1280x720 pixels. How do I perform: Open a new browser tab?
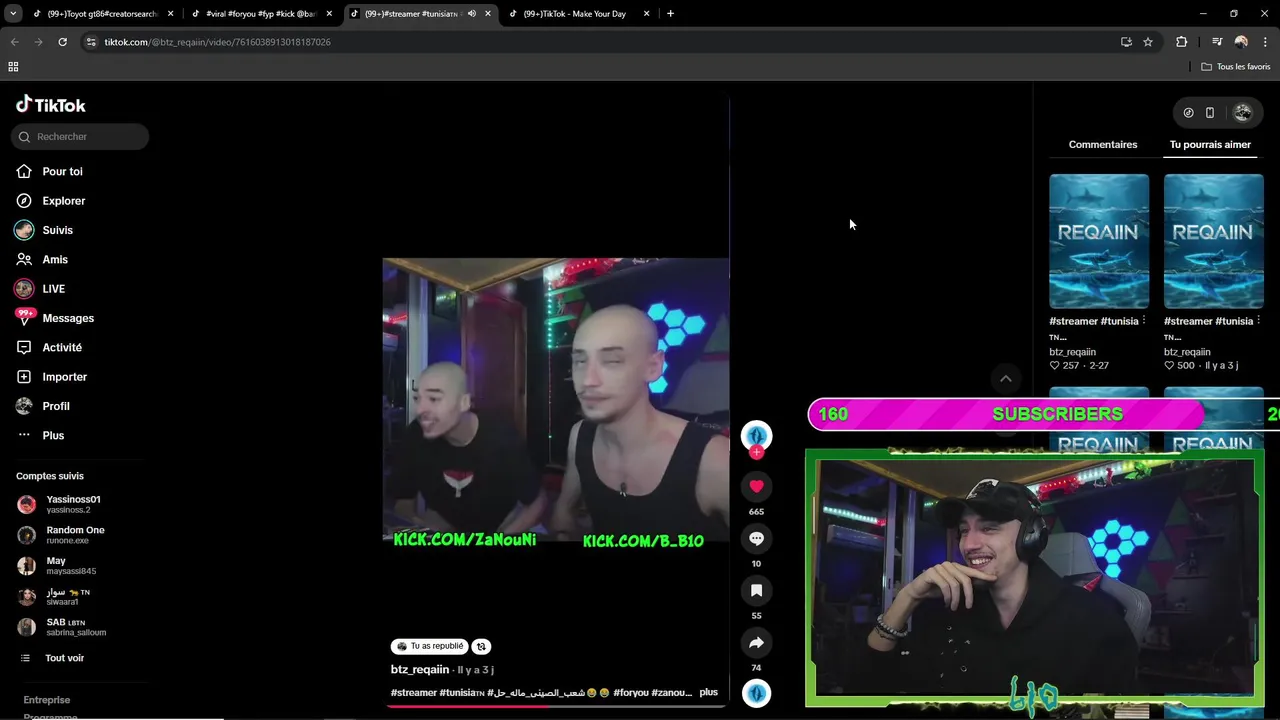coord(670,14)
